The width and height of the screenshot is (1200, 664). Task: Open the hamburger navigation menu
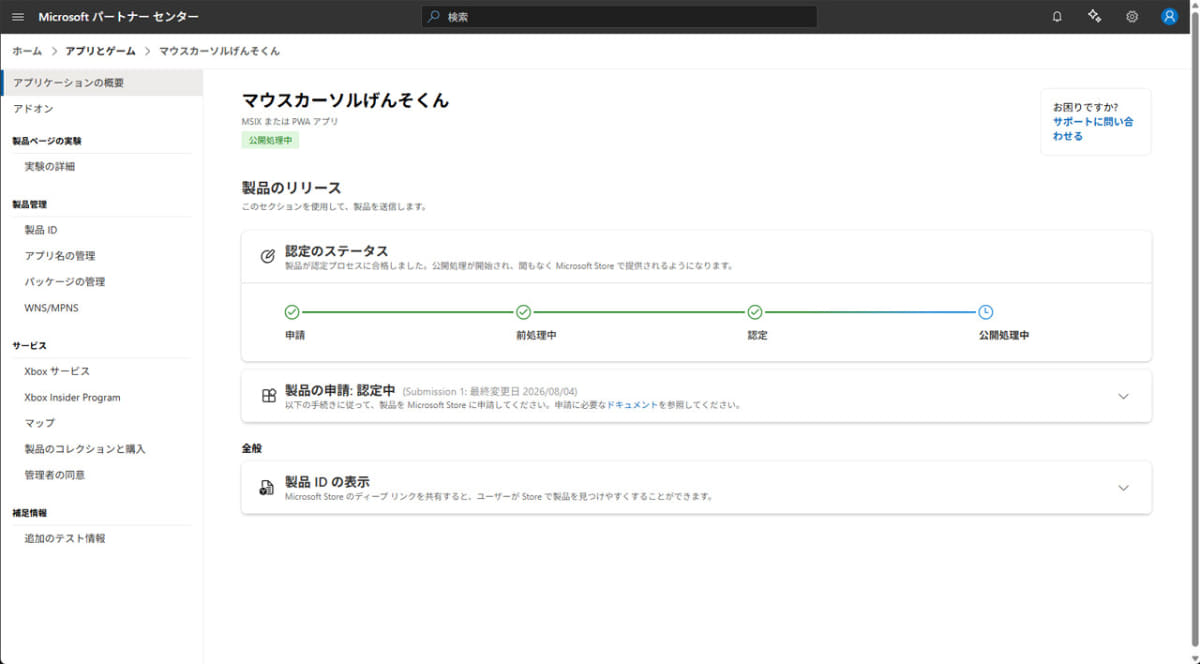[x=18, y=17]
